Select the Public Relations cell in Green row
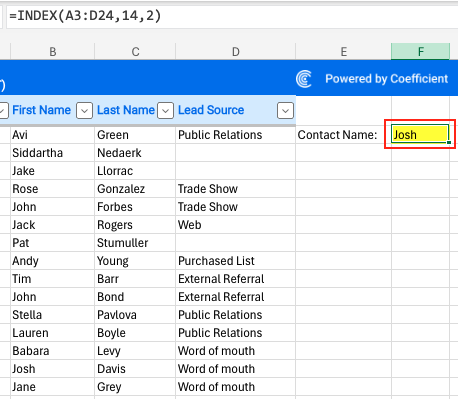This screenshot has height=399, width=458. pyautogui.click(x=236, y=135)
